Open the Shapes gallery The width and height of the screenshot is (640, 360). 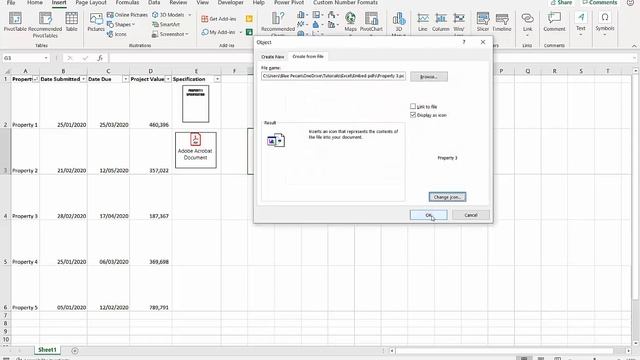click(x=121, y=24)
